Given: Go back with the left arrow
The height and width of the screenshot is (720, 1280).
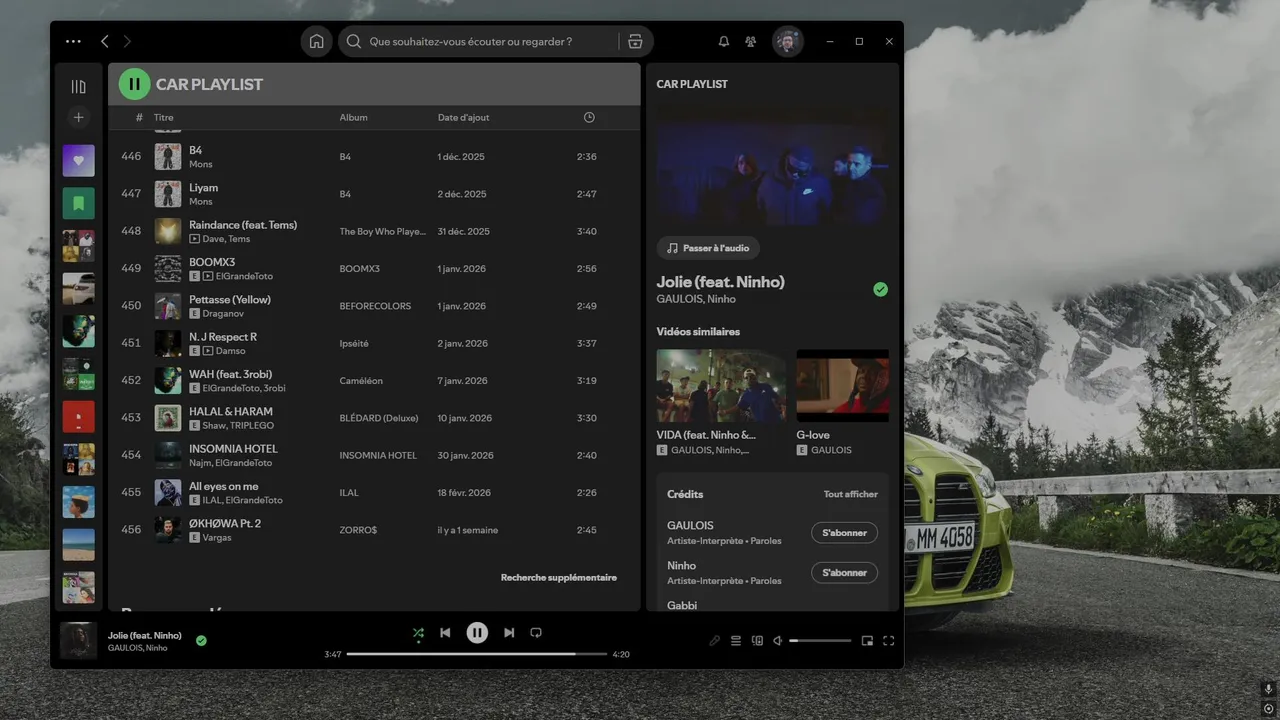Looking at the screenshot, I should (x=104, y=41).
